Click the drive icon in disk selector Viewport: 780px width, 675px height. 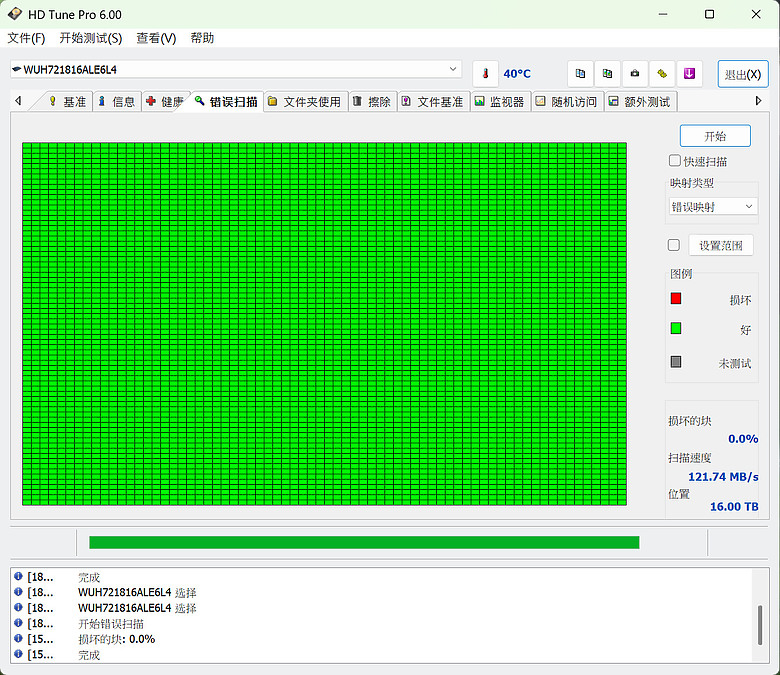pos(16,69)
